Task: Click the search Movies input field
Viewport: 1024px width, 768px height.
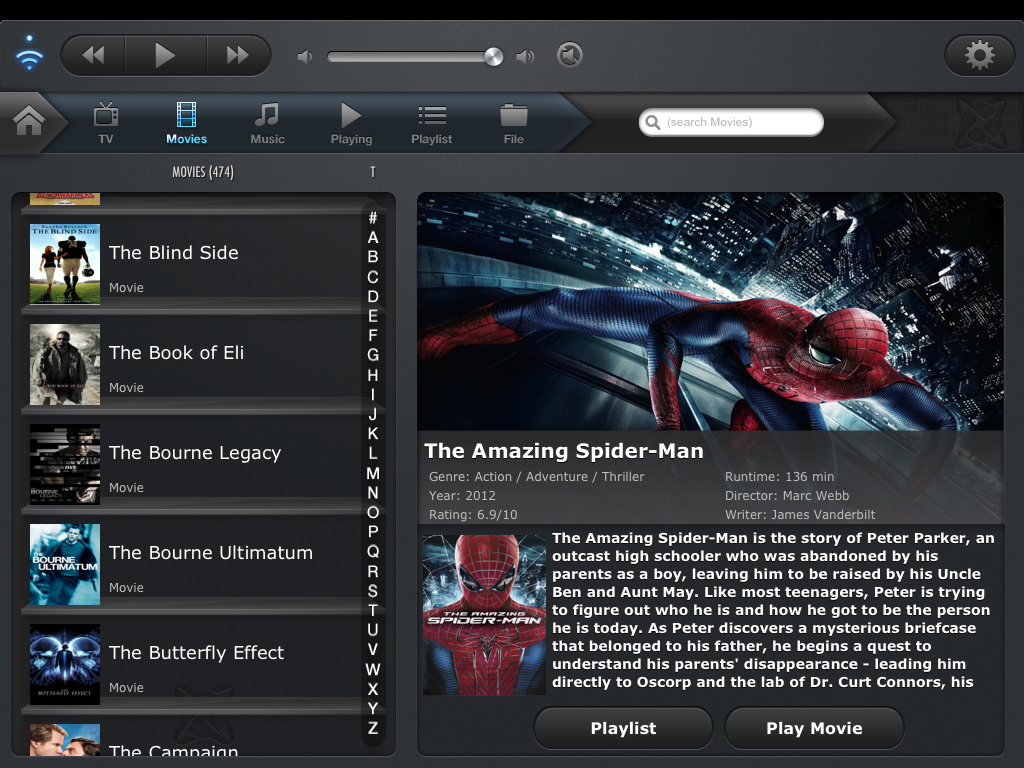Action: [731, 122]
